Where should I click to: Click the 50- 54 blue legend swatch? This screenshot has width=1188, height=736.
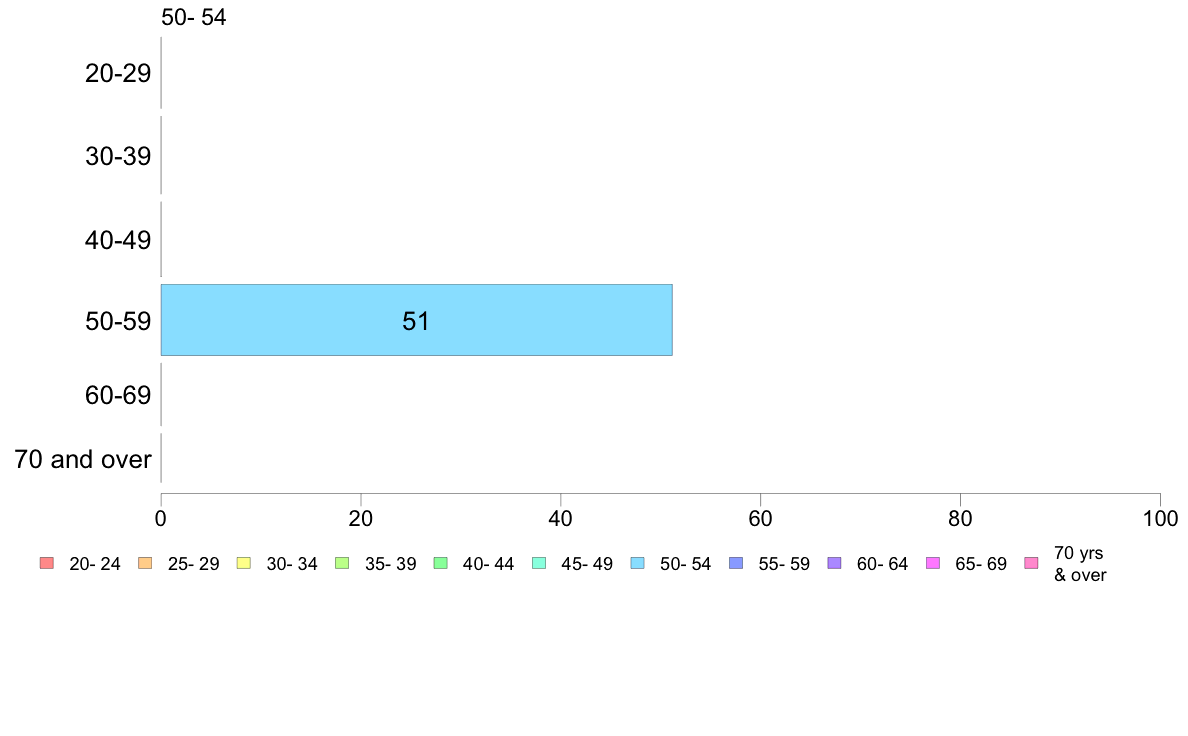click(x=638, y=563)
